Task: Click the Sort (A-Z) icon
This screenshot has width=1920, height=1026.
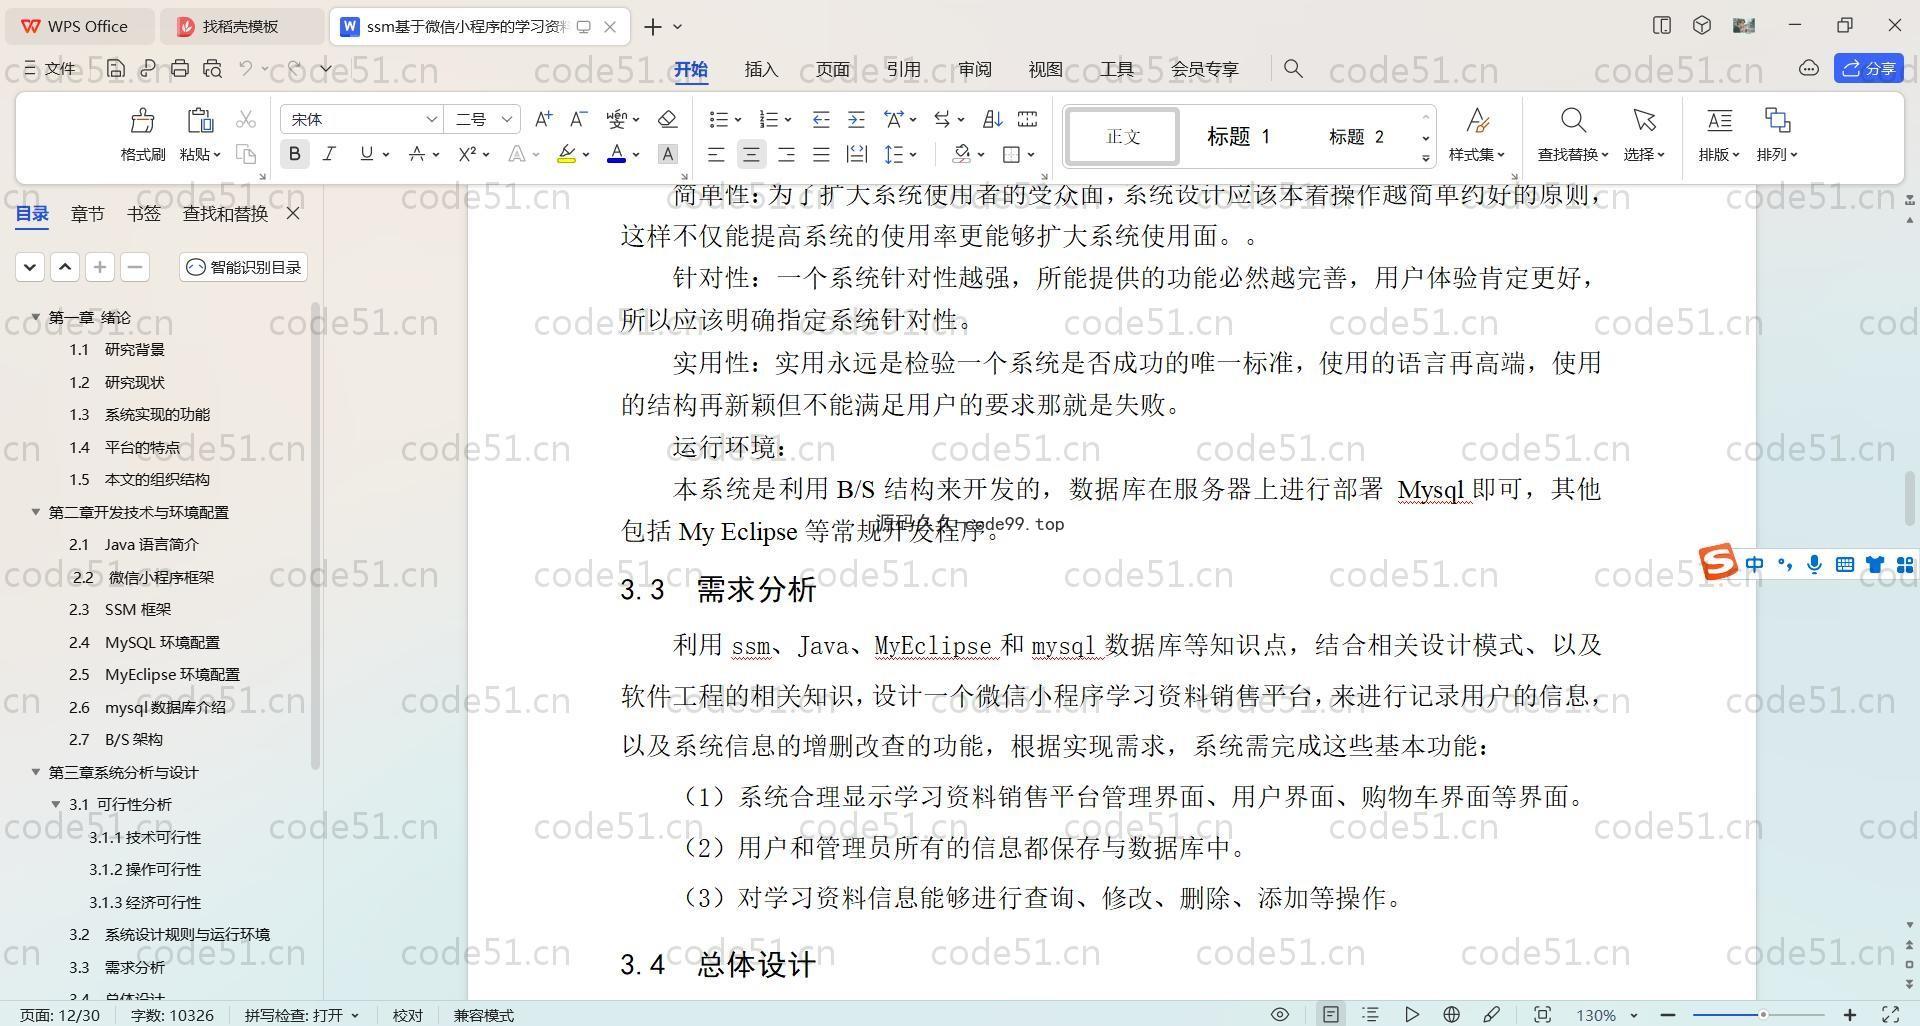Action: tap(992, 119)
